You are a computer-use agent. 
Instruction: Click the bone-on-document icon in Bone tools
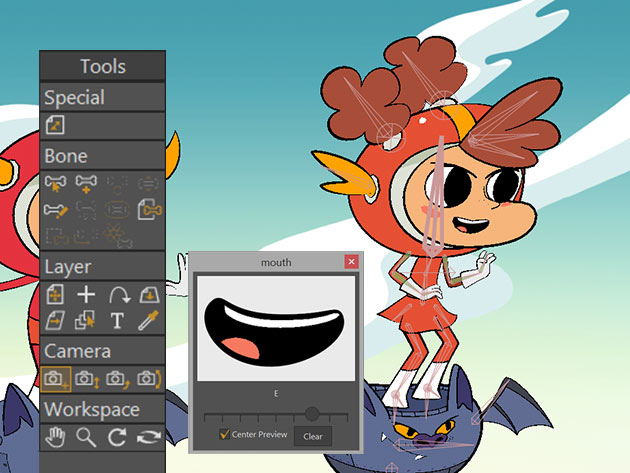149,209
